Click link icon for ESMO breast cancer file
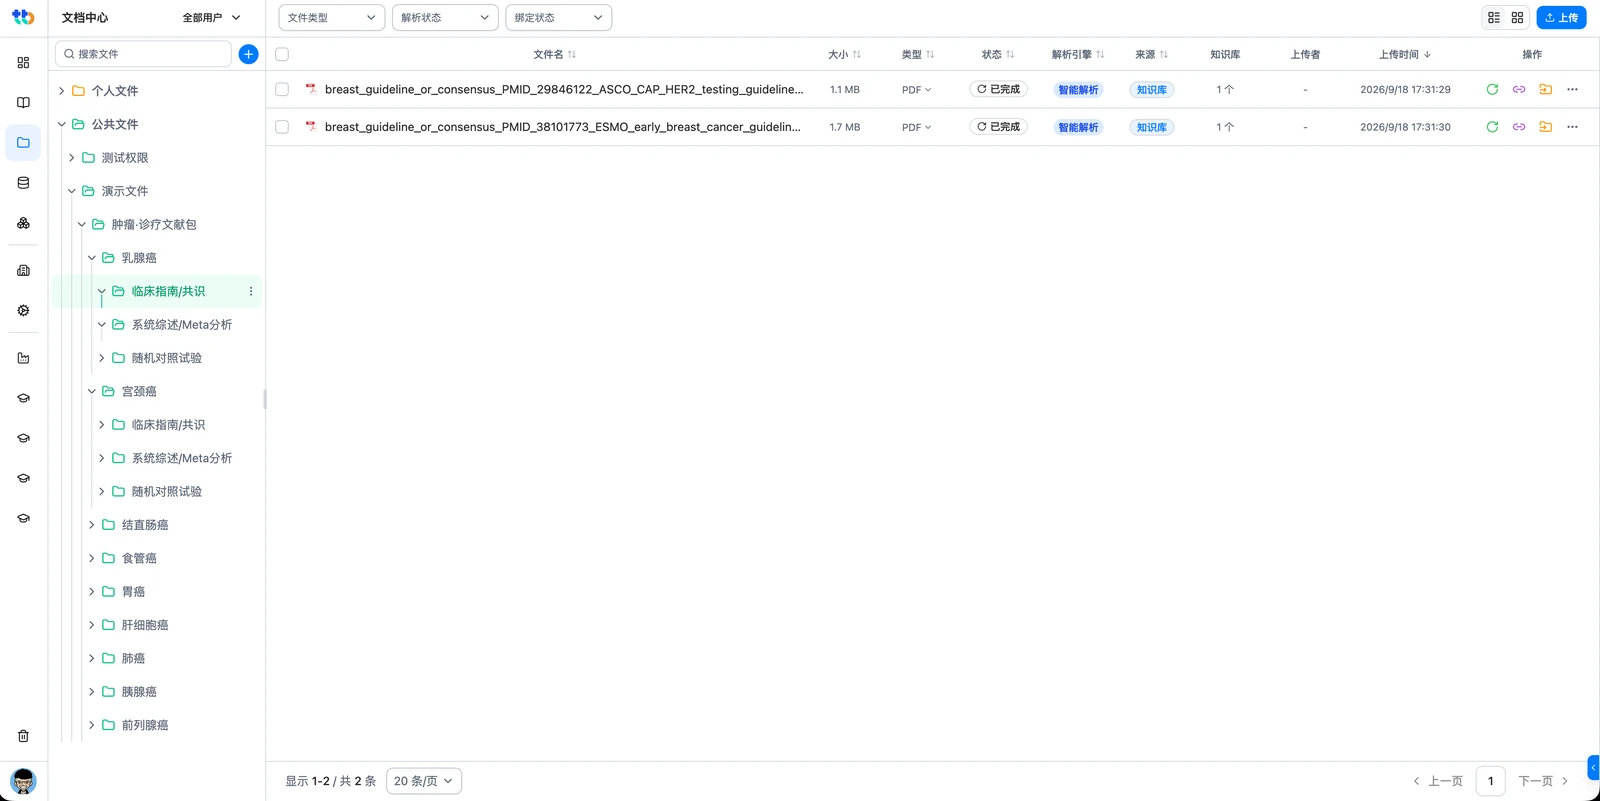The image size is (1600, 801). pyautogui.click(x=1519, y=127)
